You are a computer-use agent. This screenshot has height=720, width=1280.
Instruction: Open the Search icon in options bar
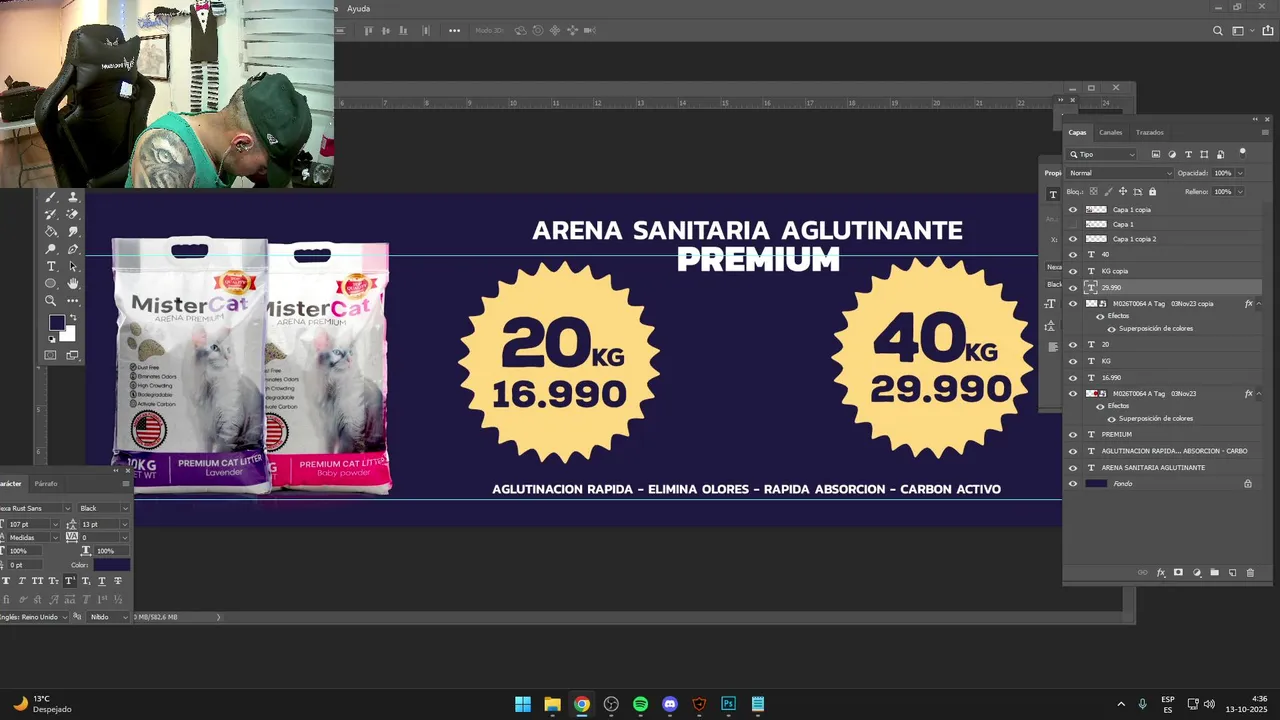tap(1218, 31)
